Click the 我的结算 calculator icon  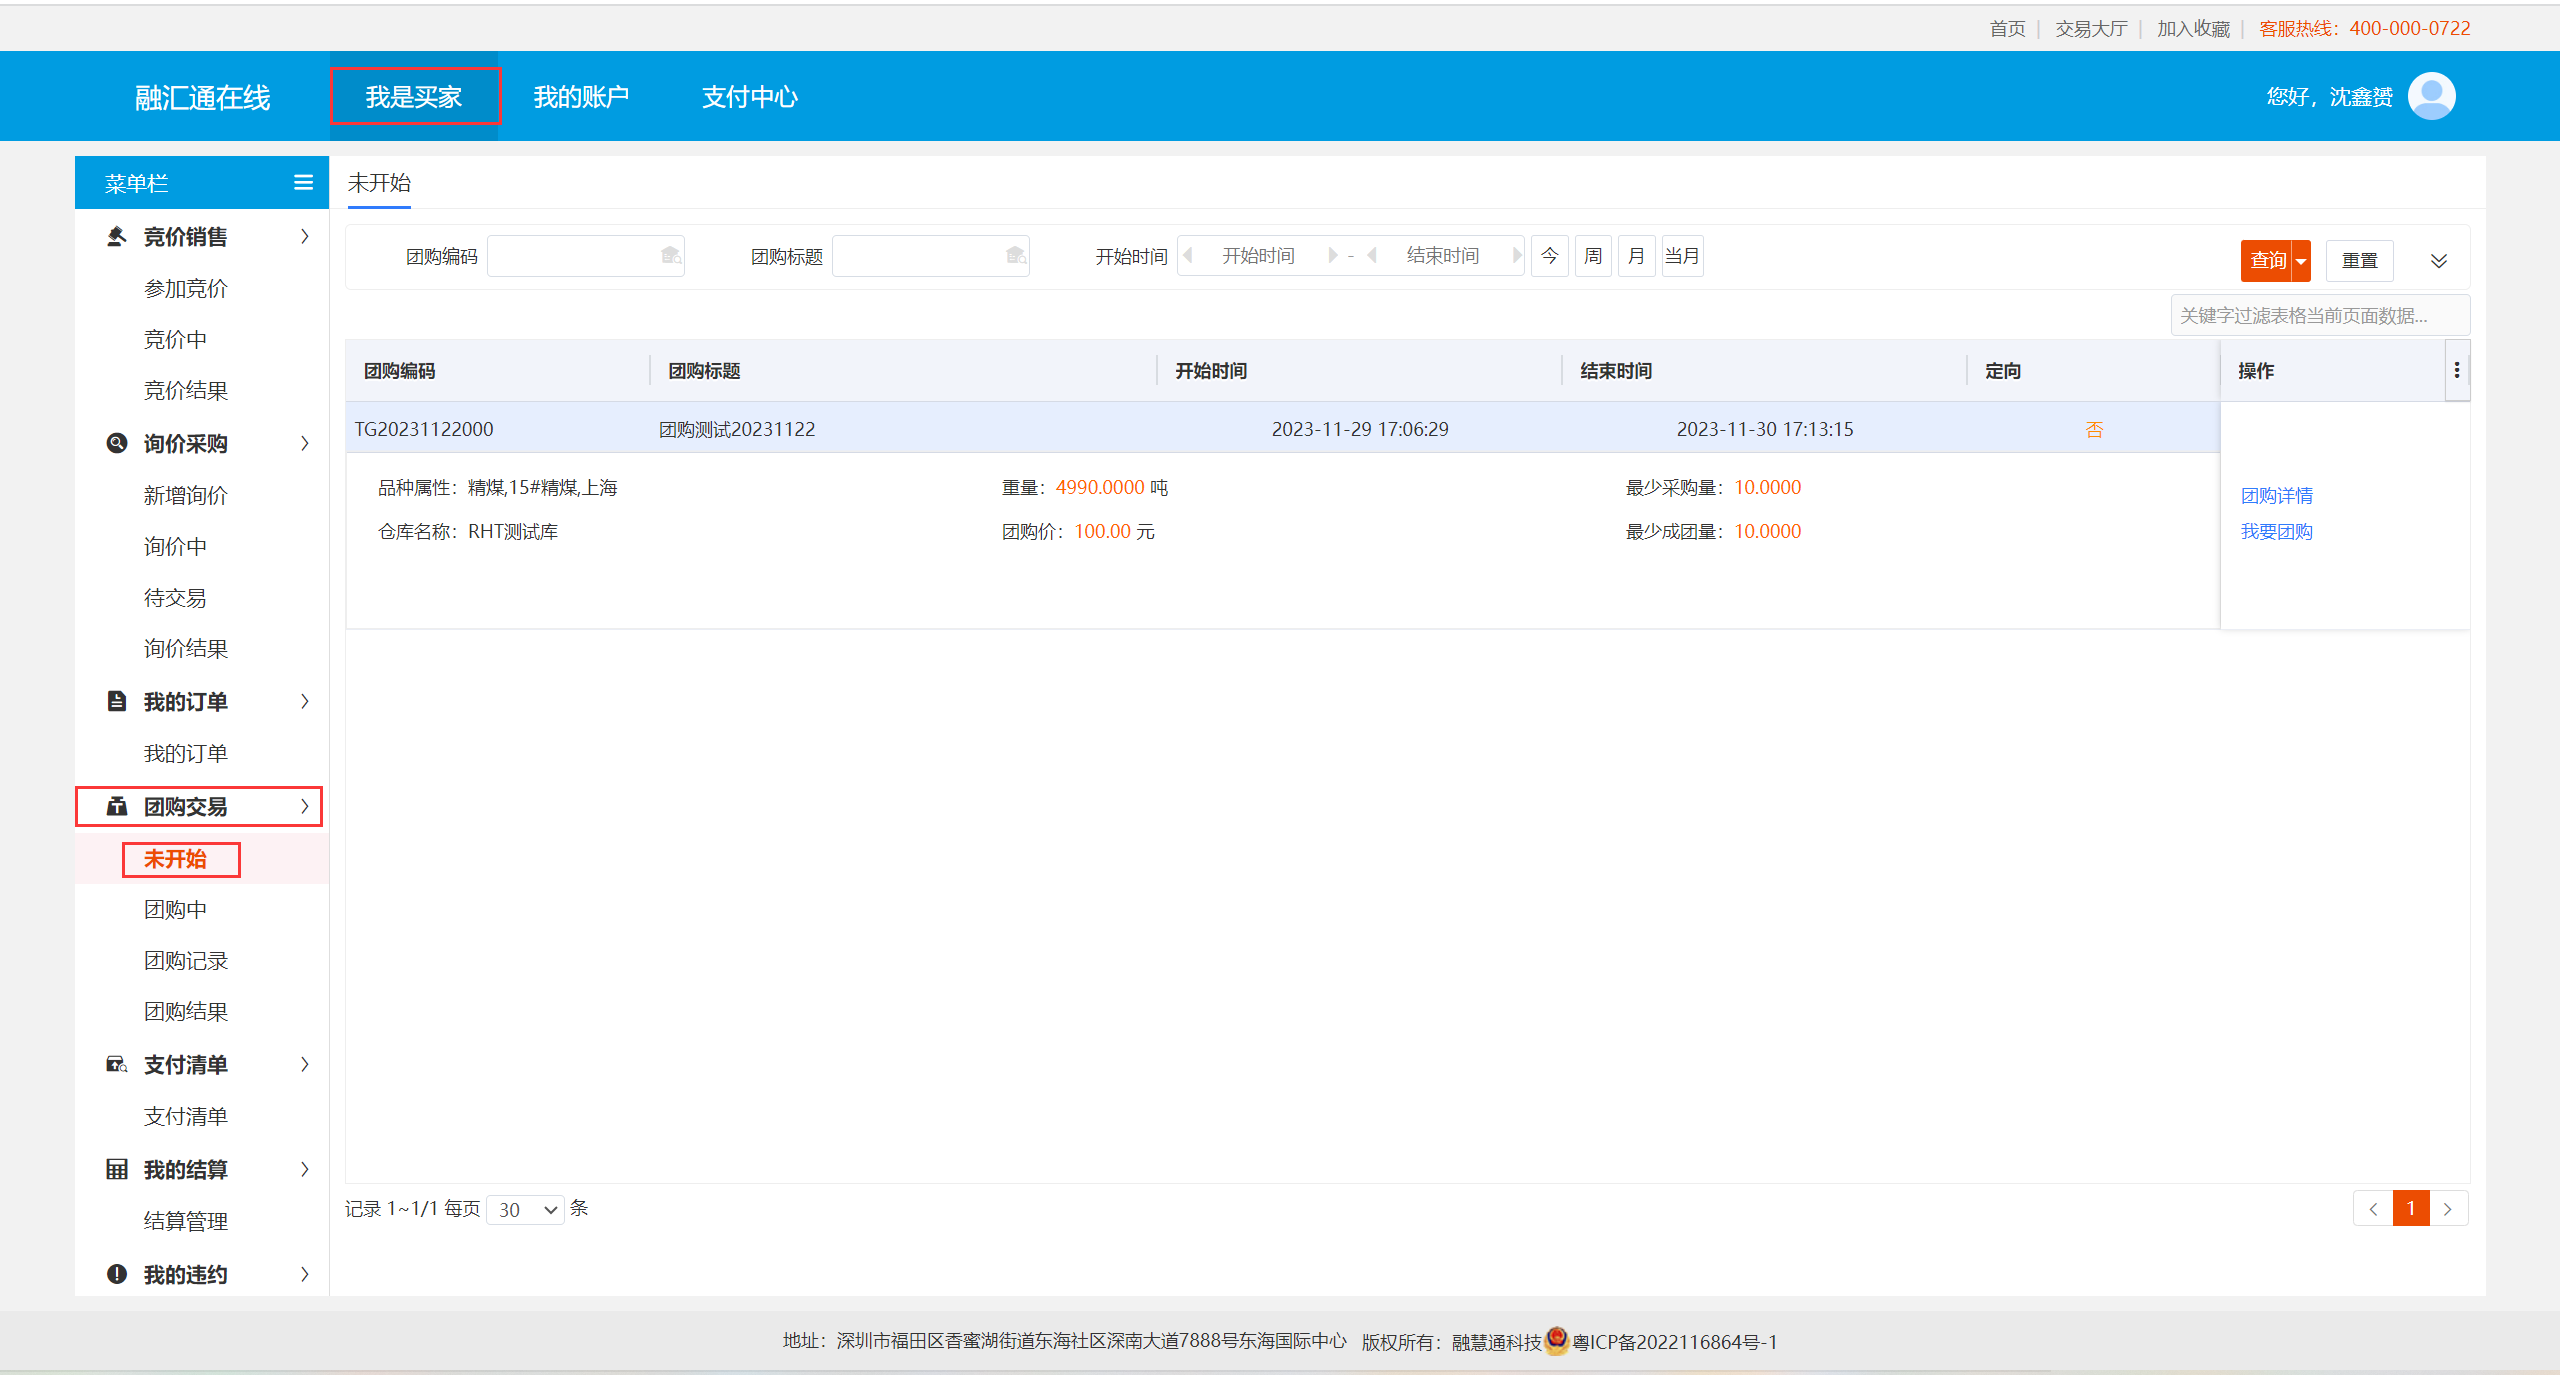point(117,1169)
